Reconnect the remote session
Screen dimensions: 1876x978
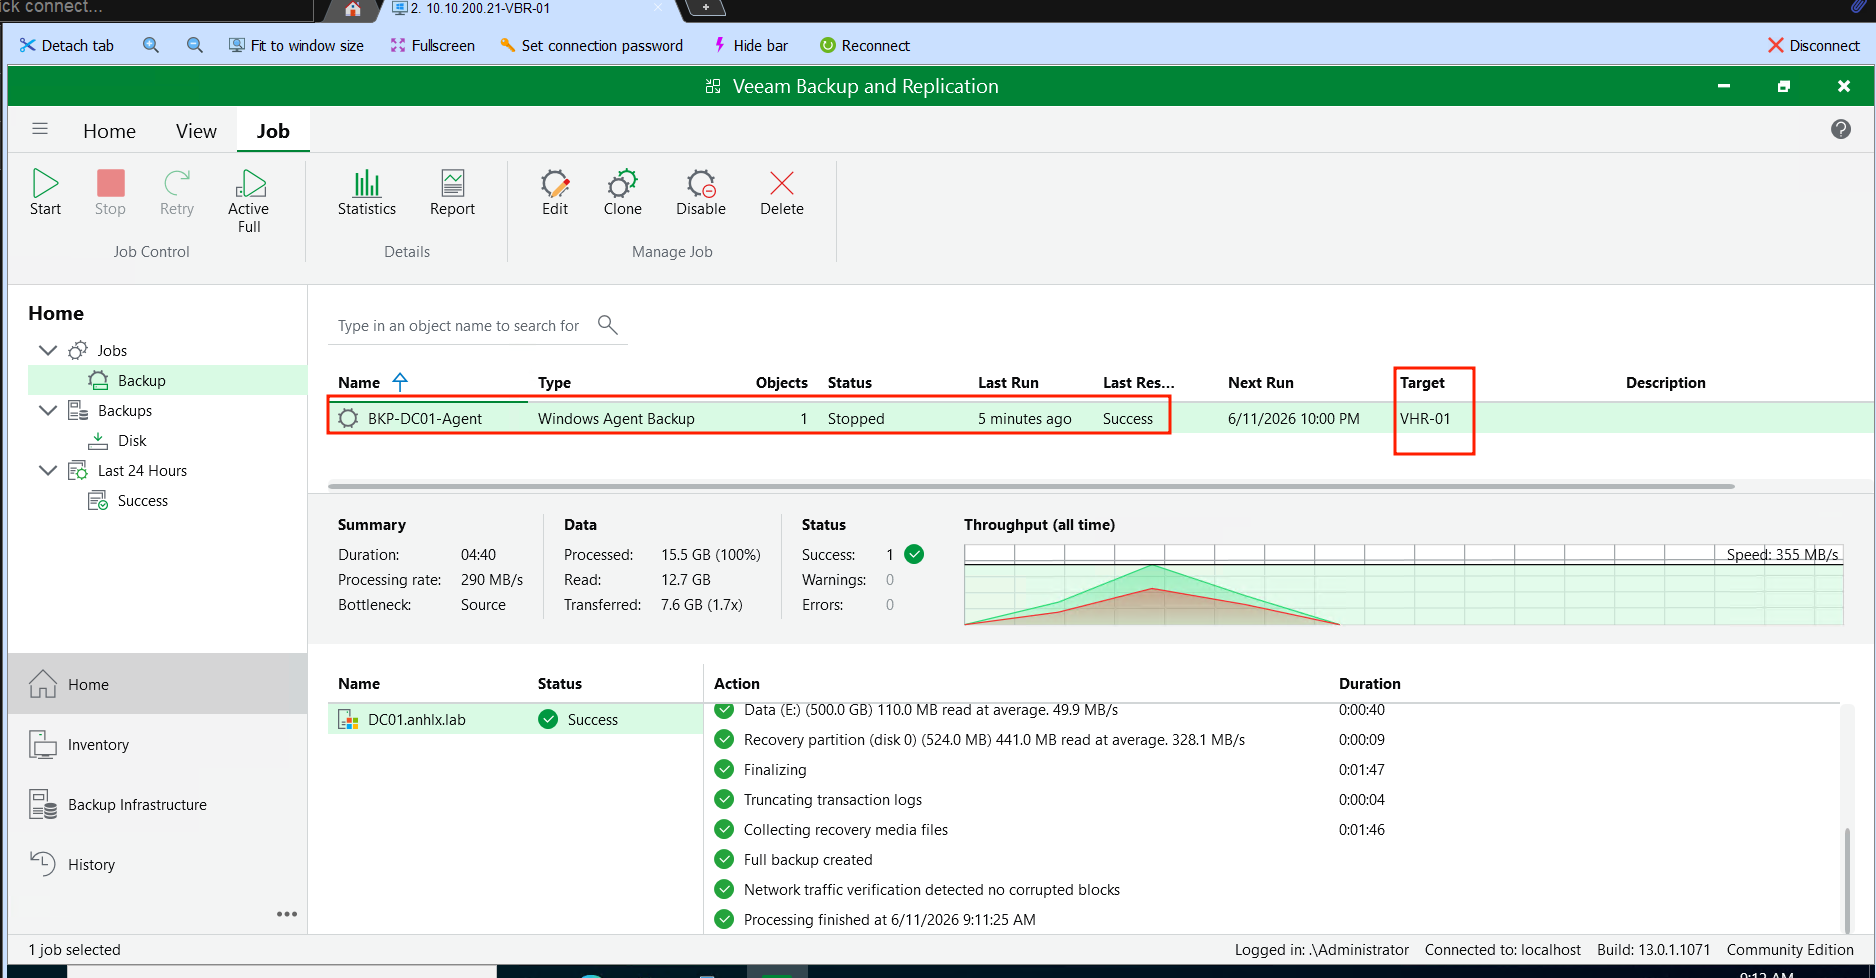pyautogui.click(x=865, y=45)
